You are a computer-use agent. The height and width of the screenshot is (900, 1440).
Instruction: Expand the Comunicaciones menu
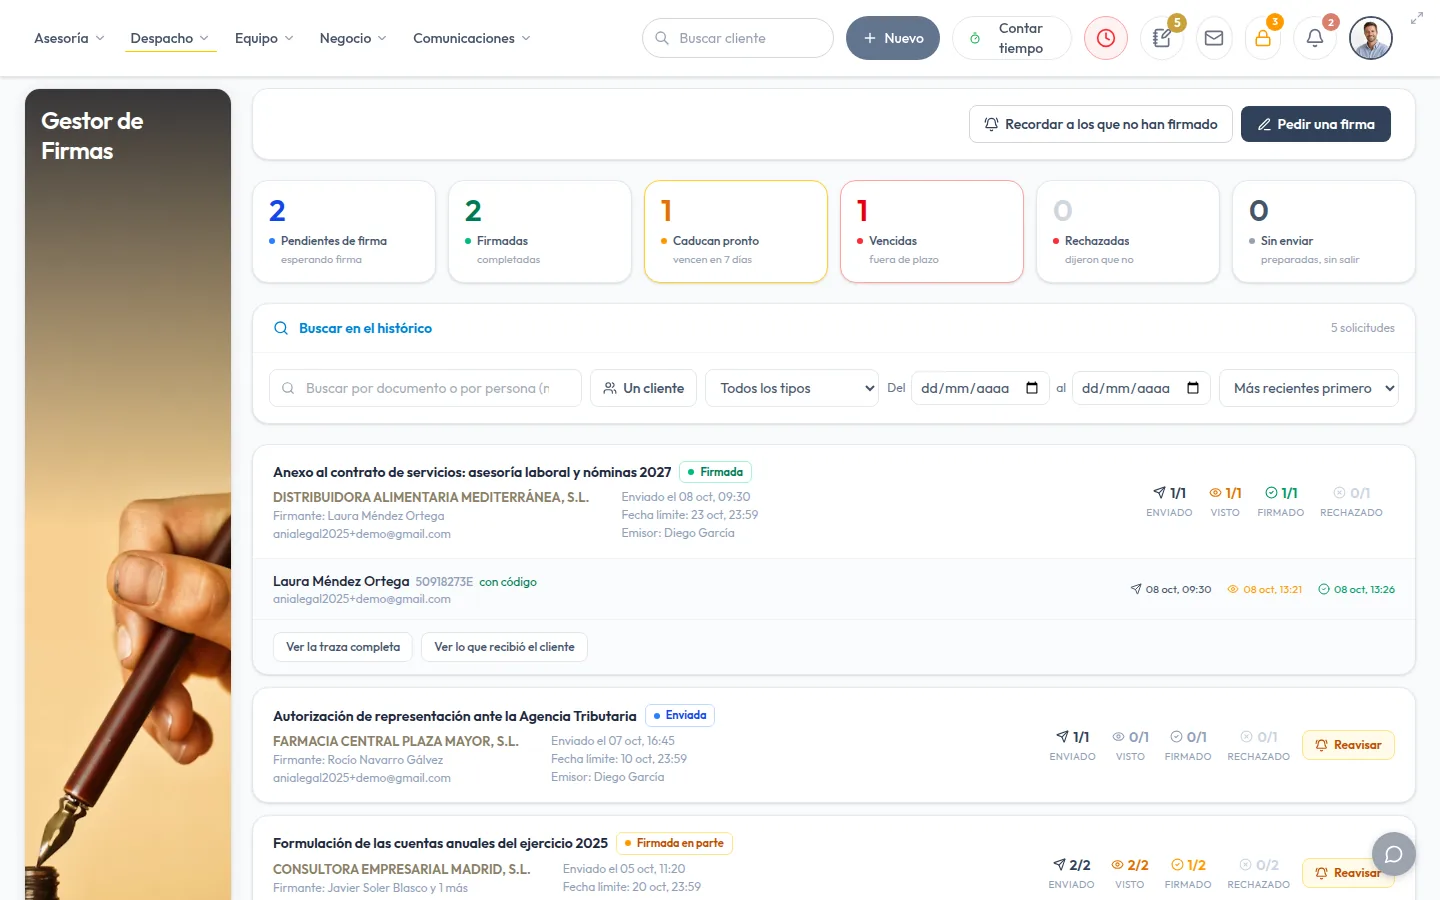pos(472,38)
